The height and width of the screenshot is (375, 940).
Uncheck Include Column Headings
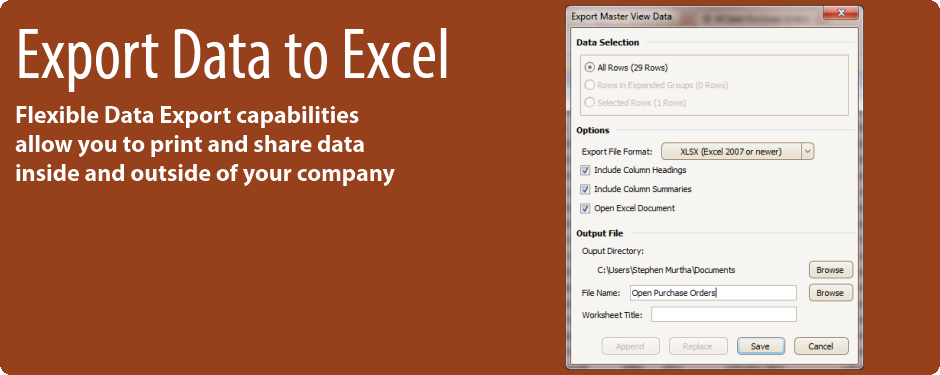point(585,170)
